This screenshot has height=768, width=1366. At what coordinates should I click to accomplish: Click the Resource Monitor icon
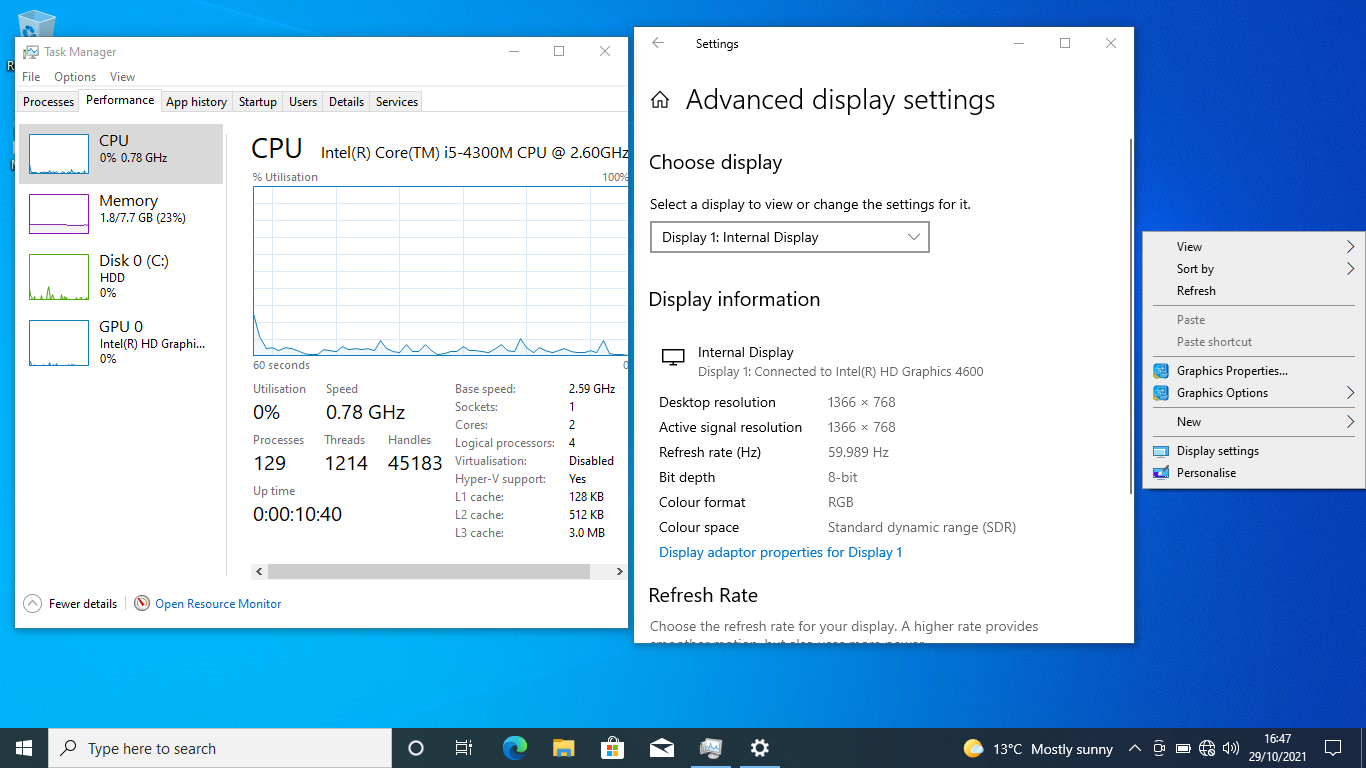[142, 604]
